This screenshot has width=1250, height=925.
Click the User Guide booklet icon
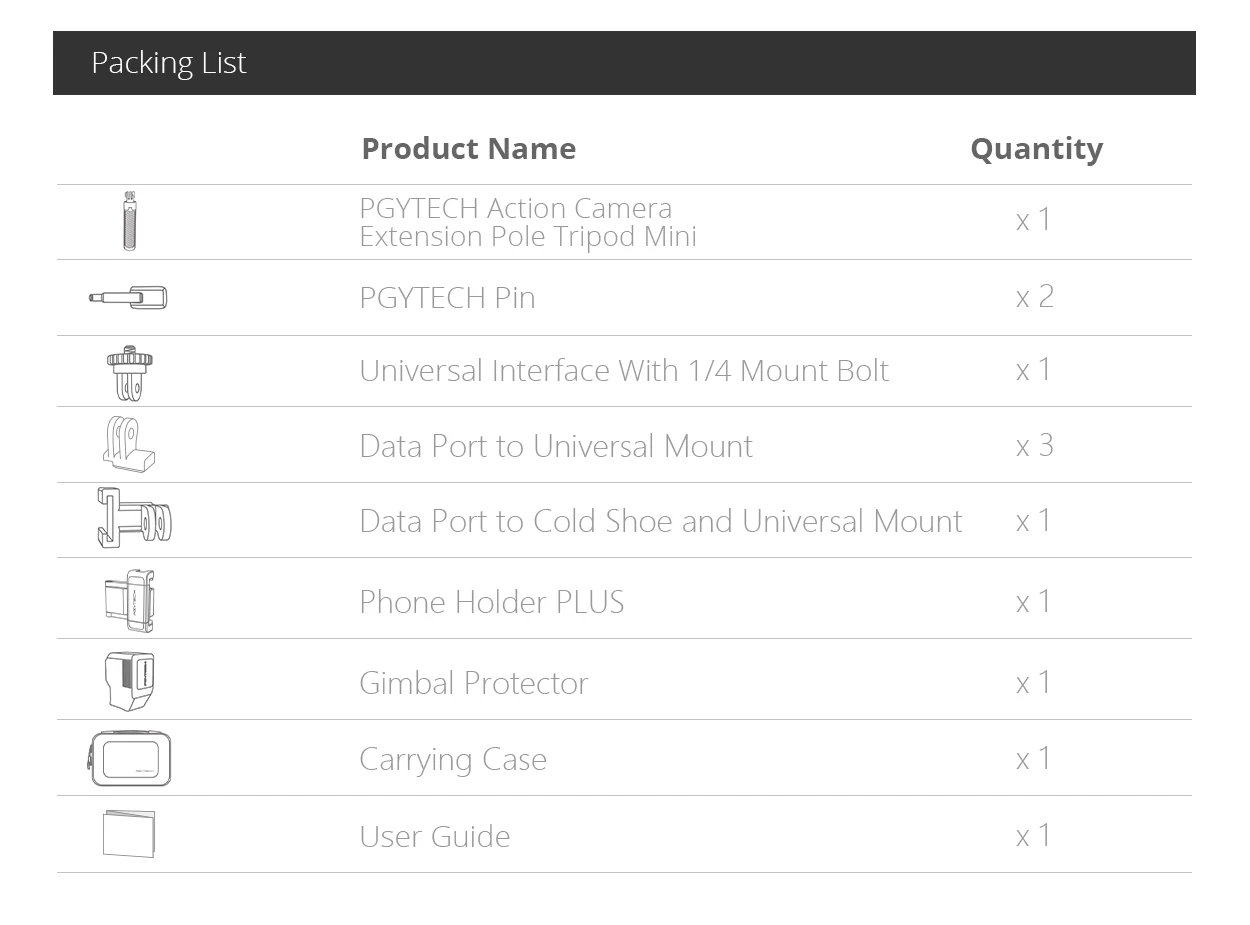129,833
